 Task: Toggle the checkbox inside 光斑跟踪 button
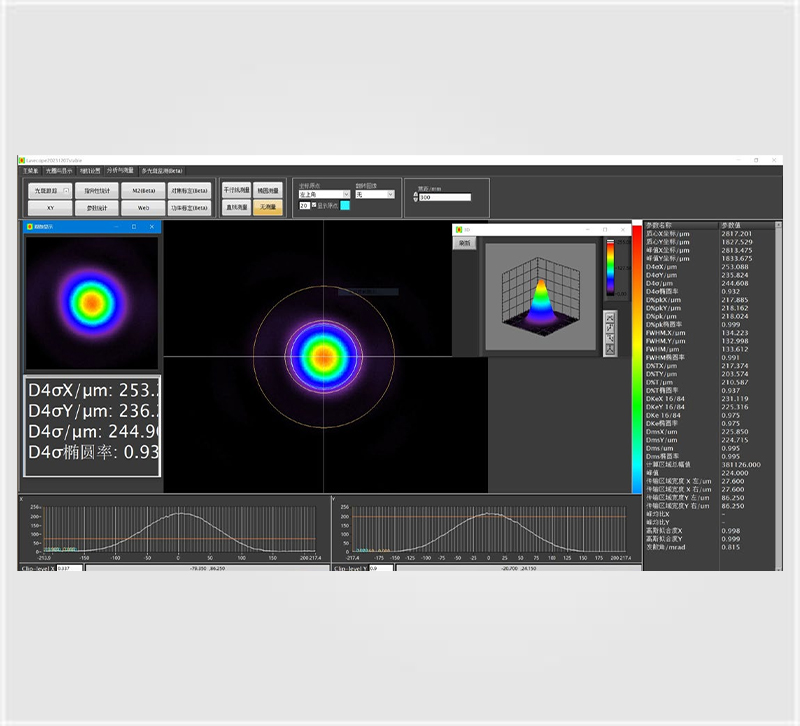click(66, 190)
